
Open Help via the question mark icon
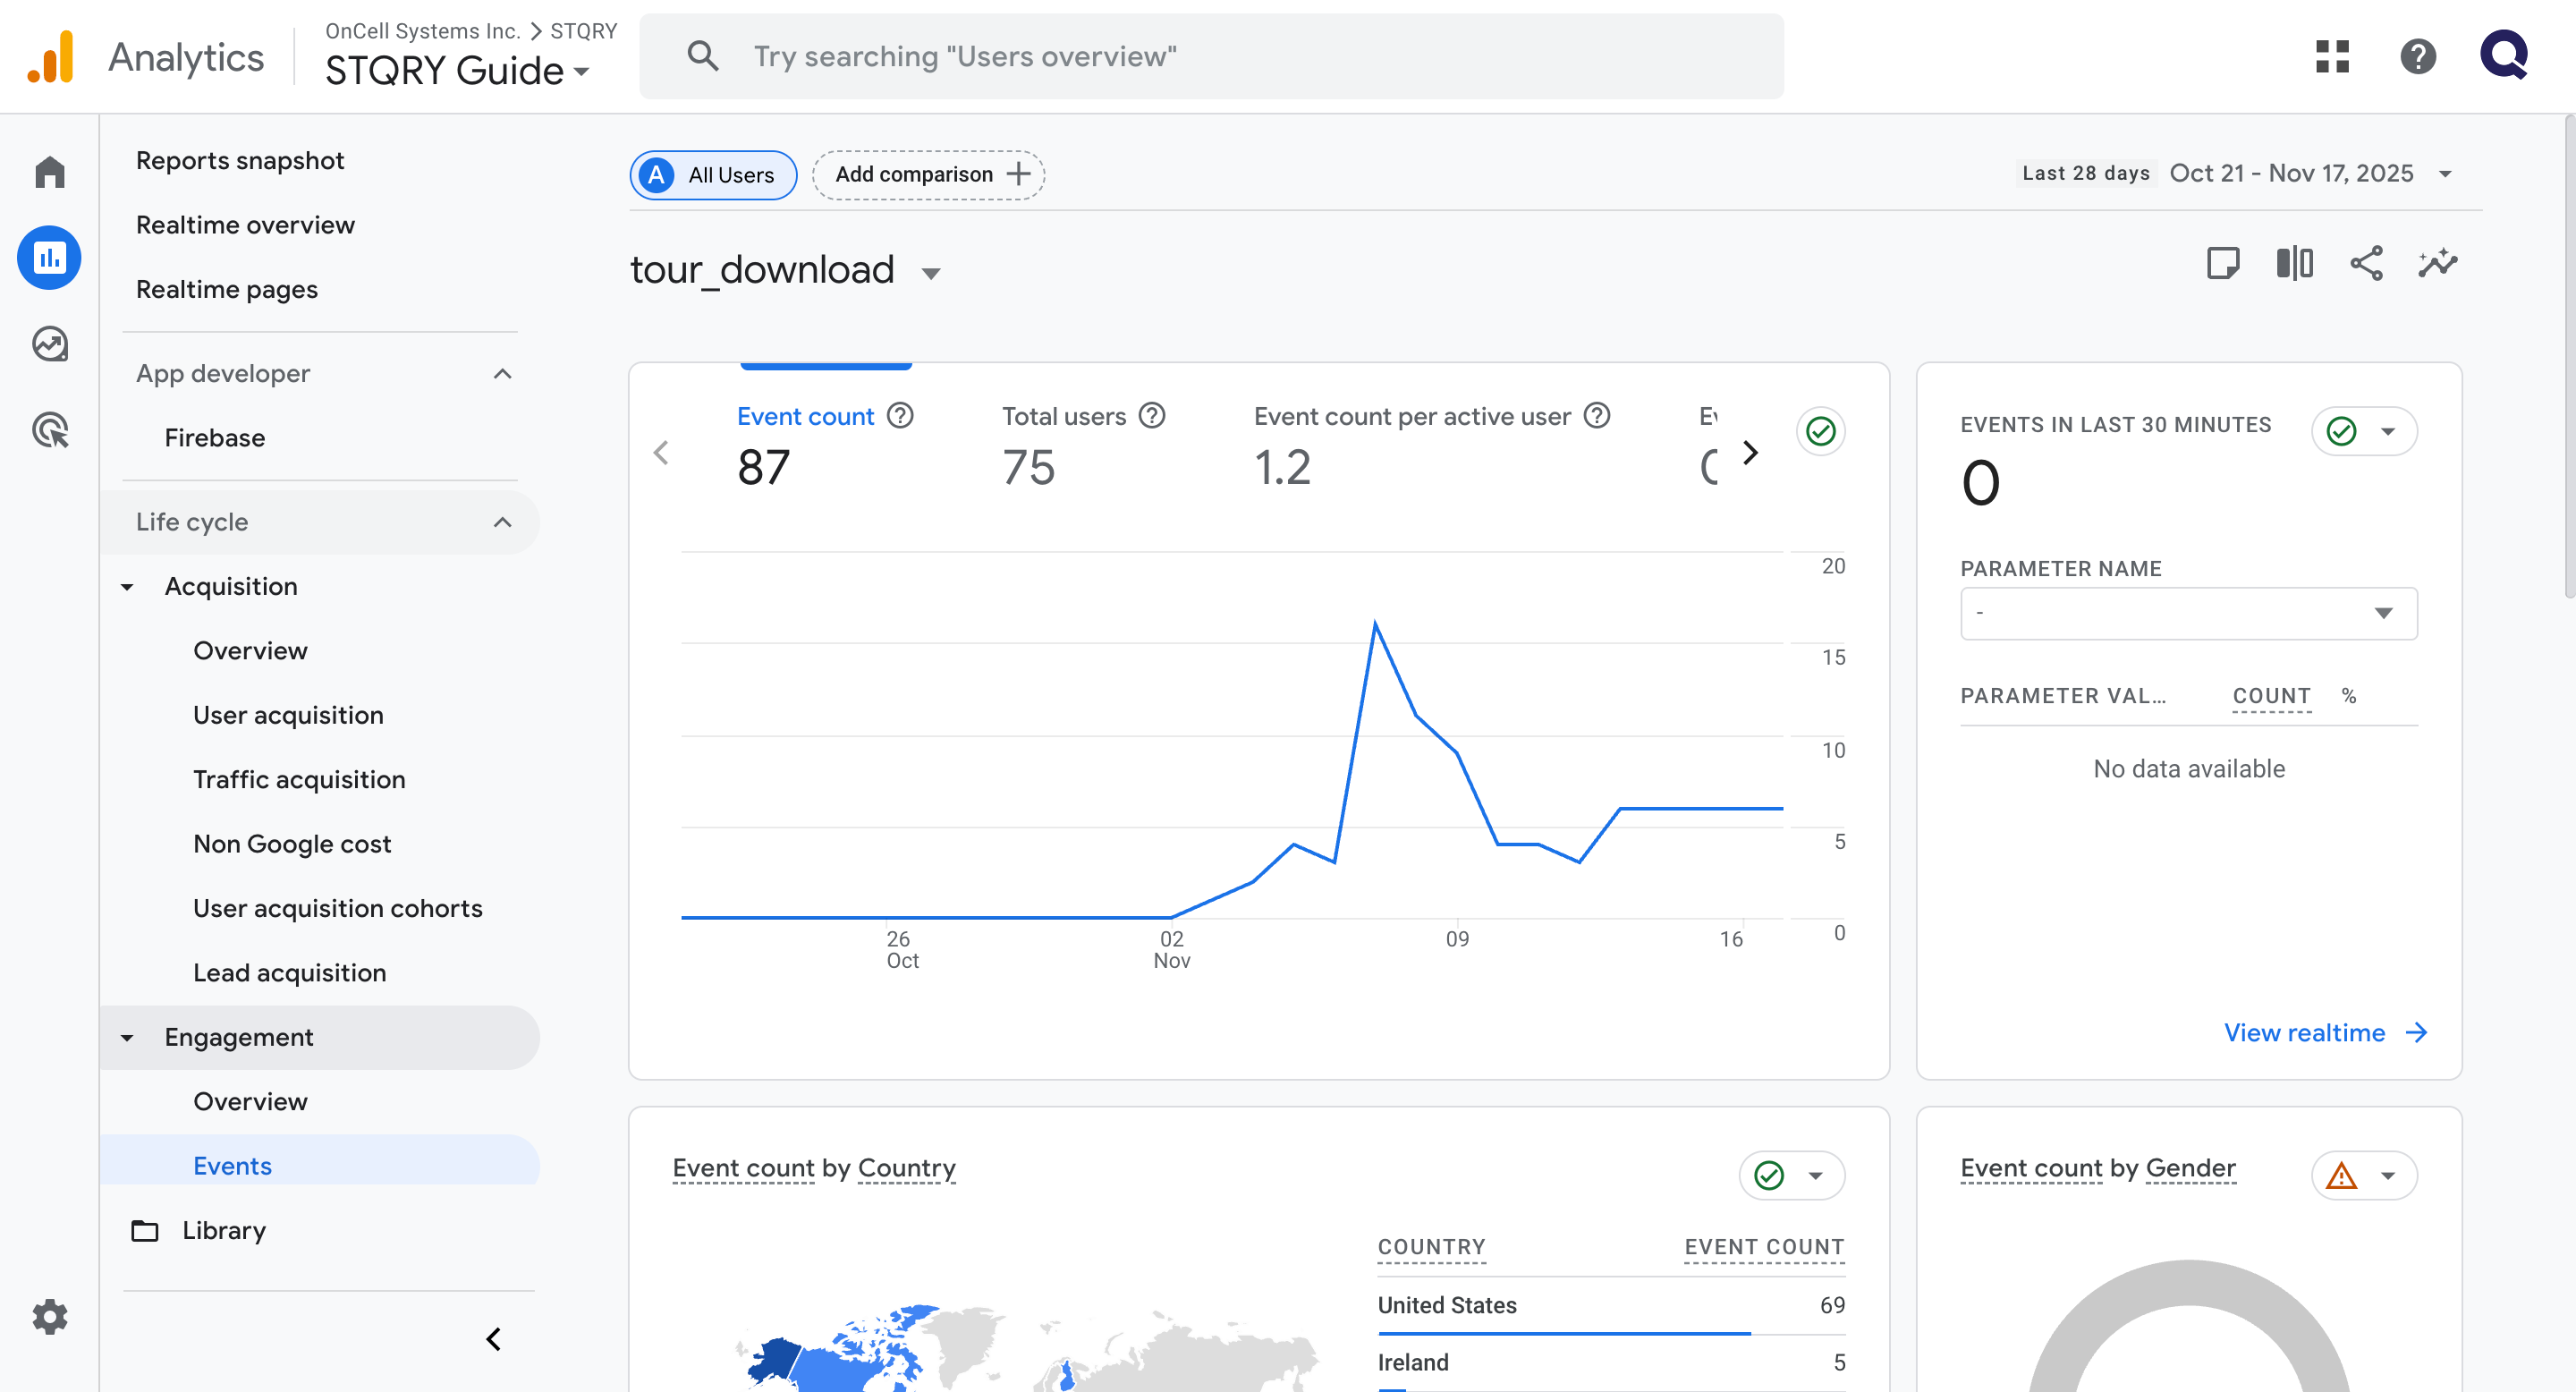[2419, 57]
